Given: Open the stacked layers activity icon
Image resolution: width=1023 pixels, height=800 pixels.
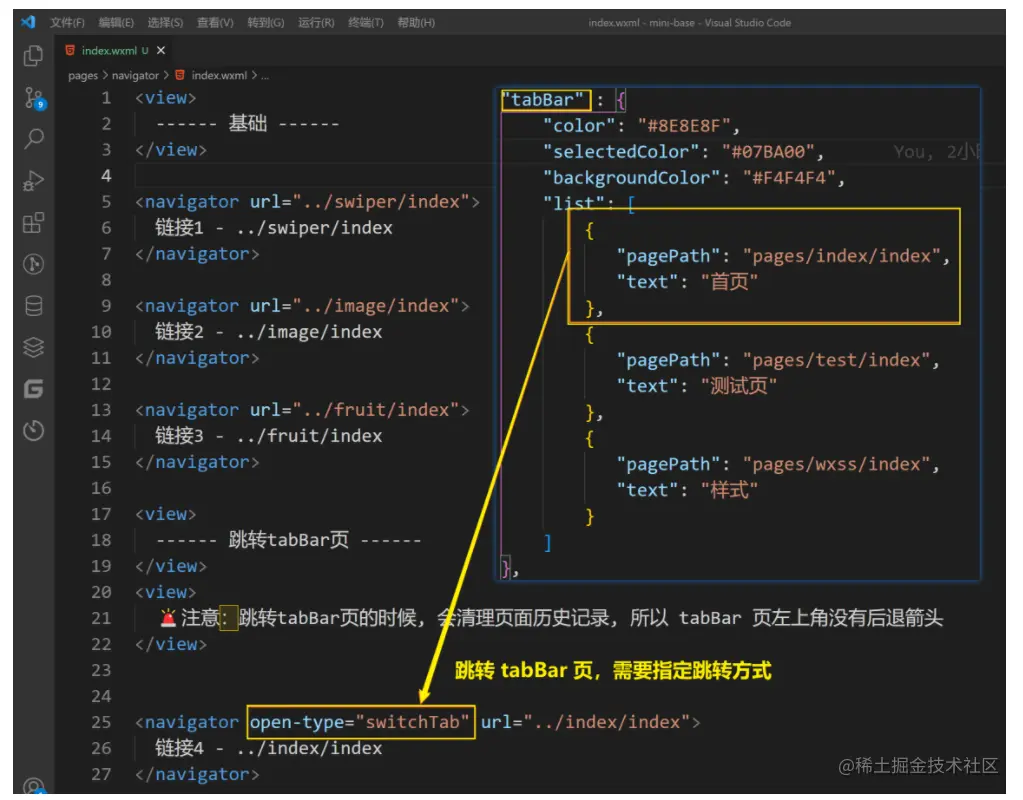Looking at the screenshot, I should (33, 347).
